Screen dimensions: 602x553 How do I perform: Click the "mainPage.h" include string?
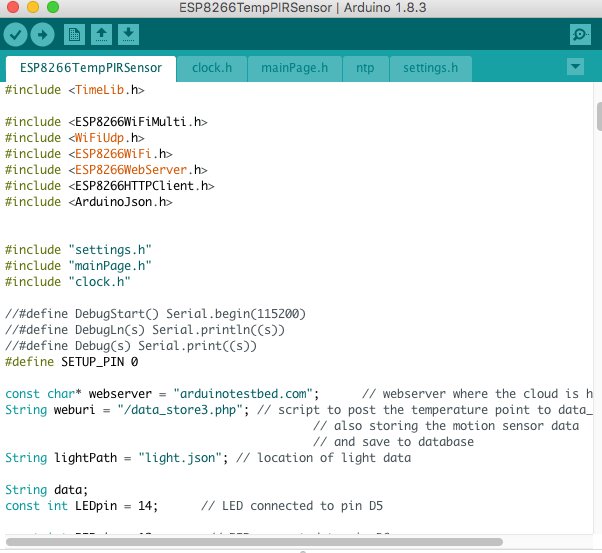click(x=110, y=266)
